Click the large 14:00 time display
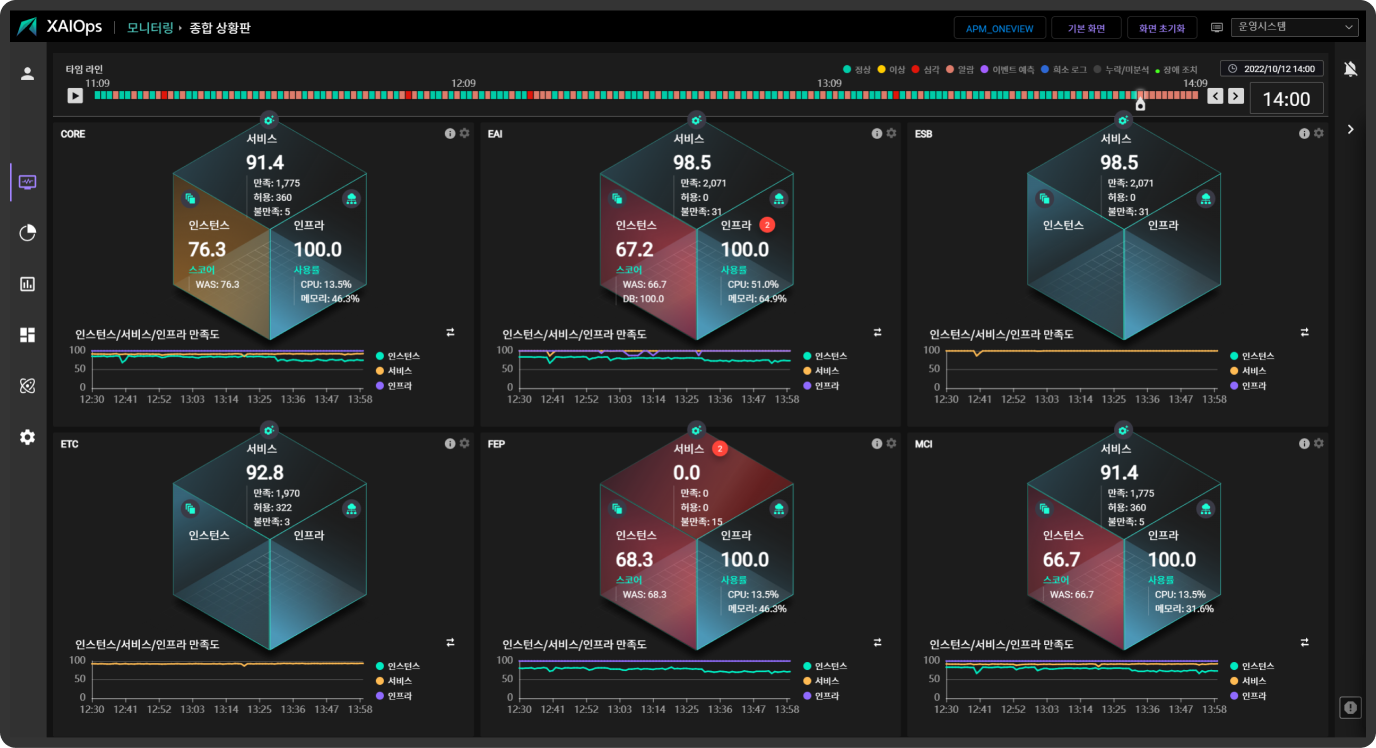Screen dimensions: 1376x748 1286,98
